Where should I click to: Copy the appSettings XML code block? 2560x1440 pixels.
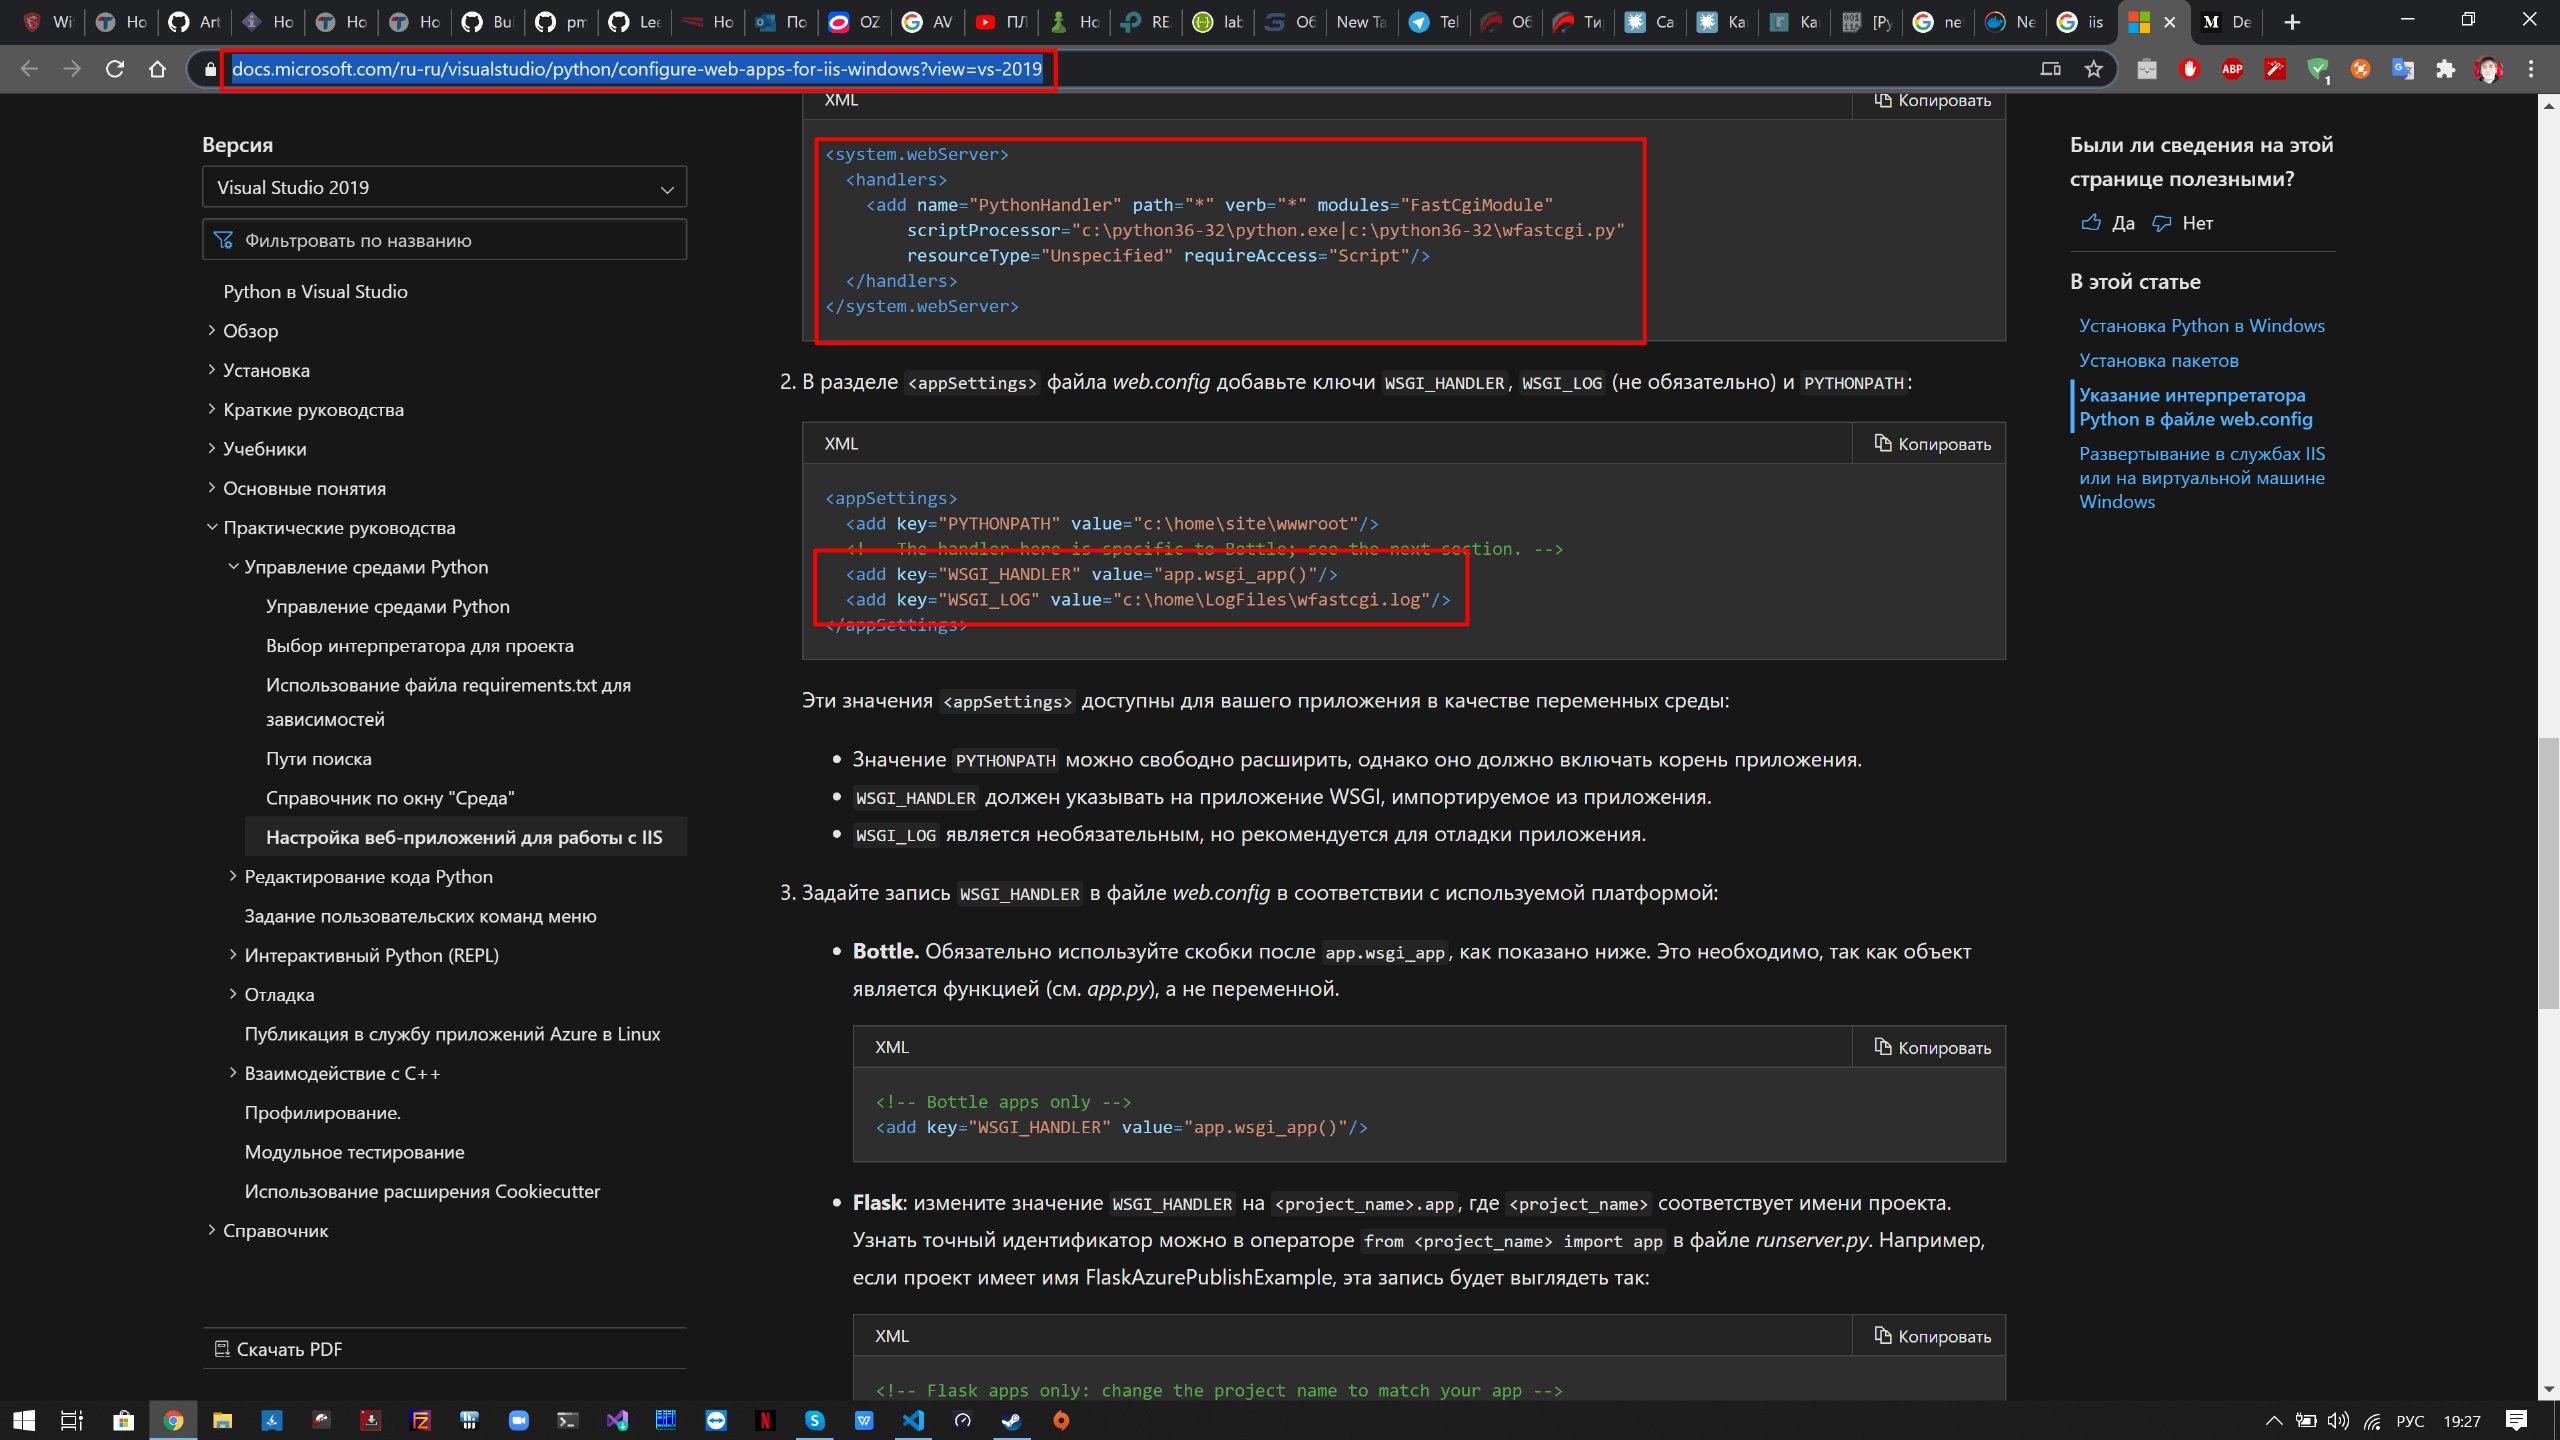click(1932, 443)
